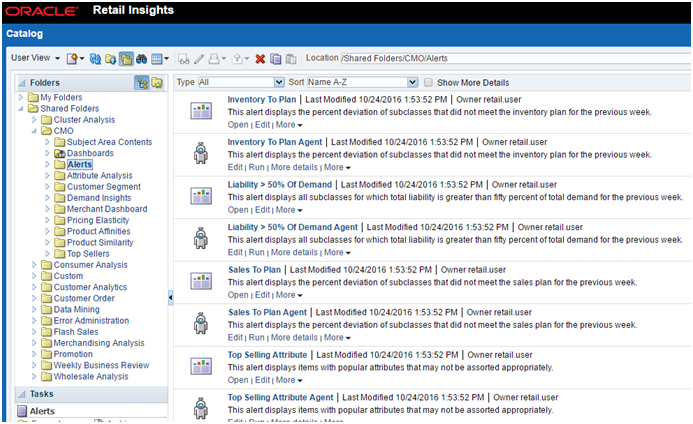Viewport: 693px width, 424px height.
Task: Open More menu for Sales To Plan Agent
Action: click(x=337, y=338)
